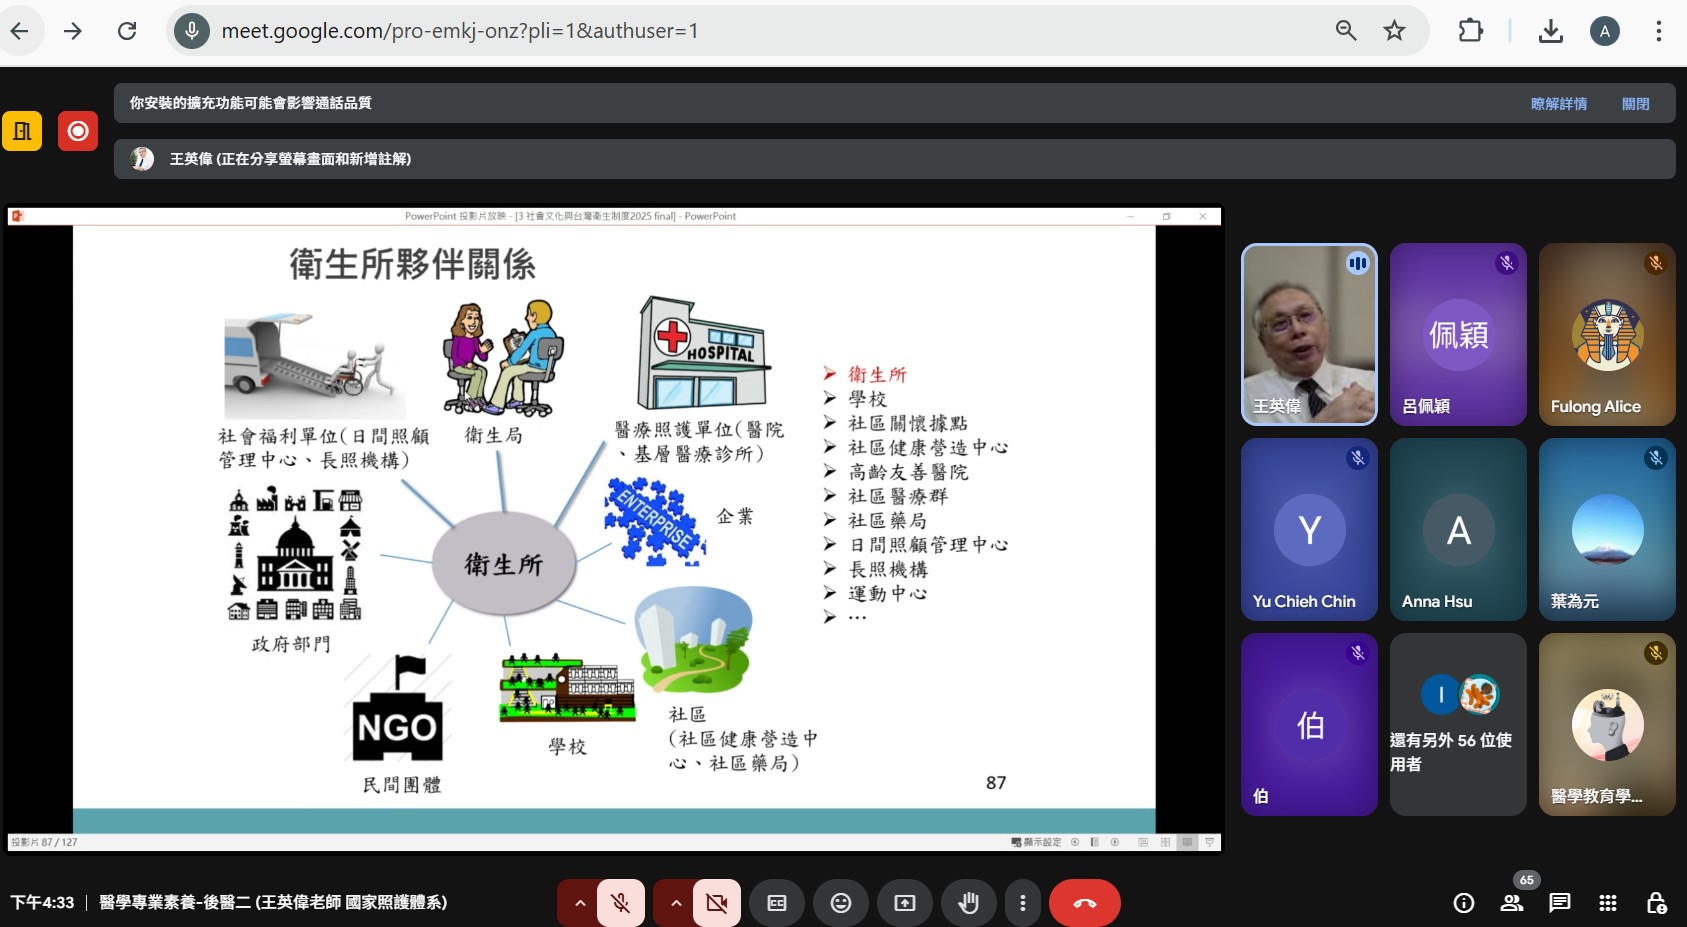The image size is (1687, 927).
Task: Open more options three-dot menu
Action: (x=1022, y=903)
